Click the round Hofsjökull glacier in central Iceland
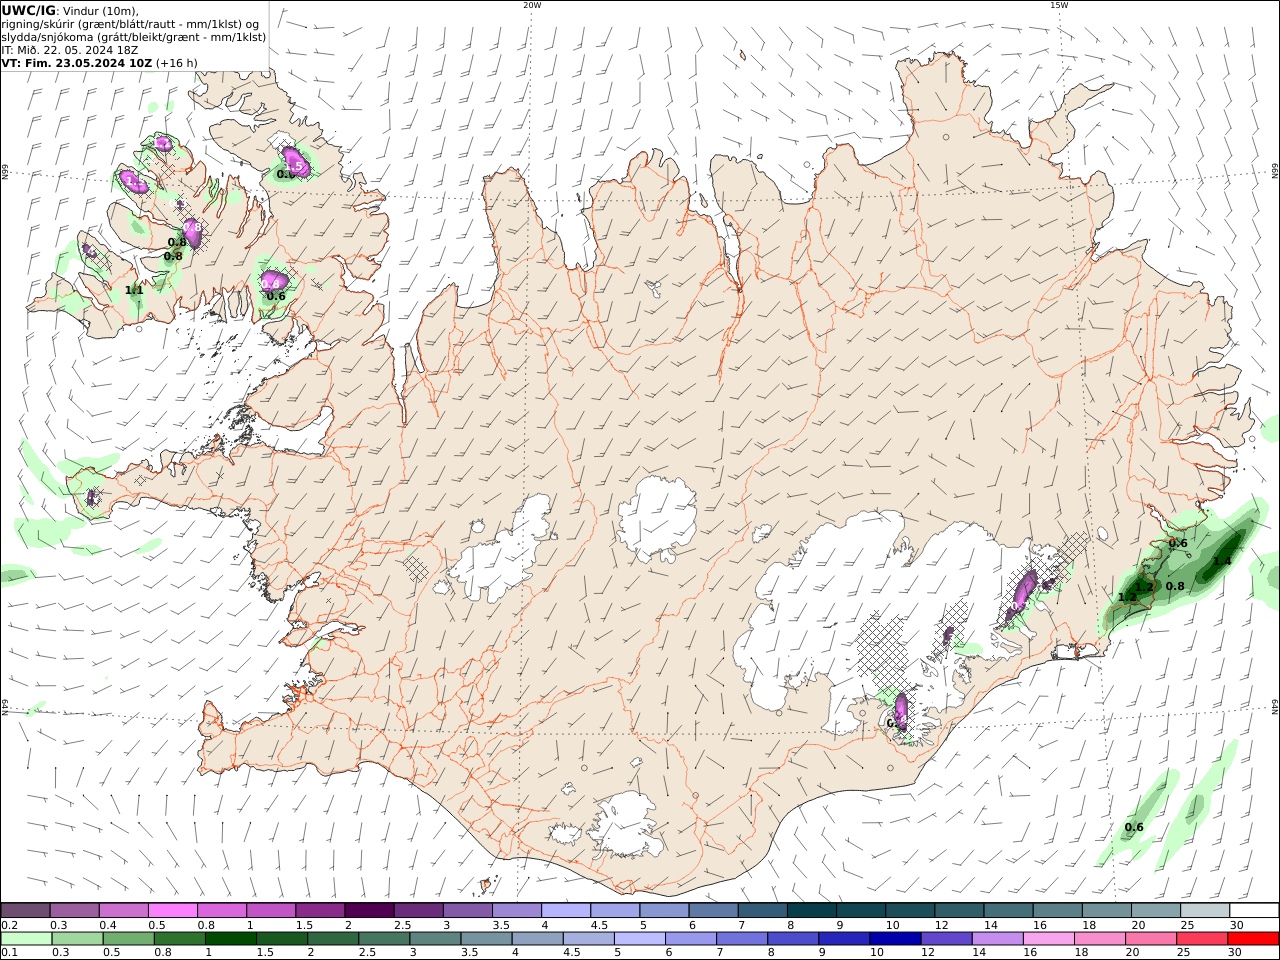This screenshot has width=1280, height=960. (657, 518)
